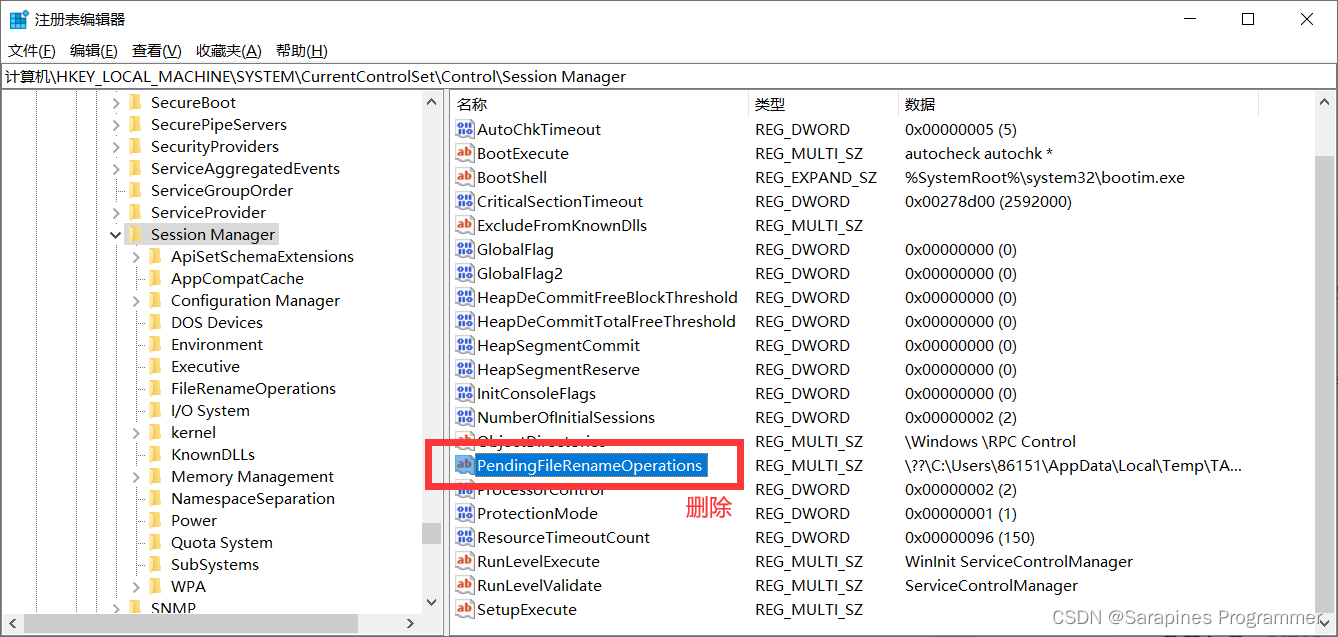
Task: Click the GlobalFlag2 value icon
Action: pyautogui.click(x=464, y=273)
